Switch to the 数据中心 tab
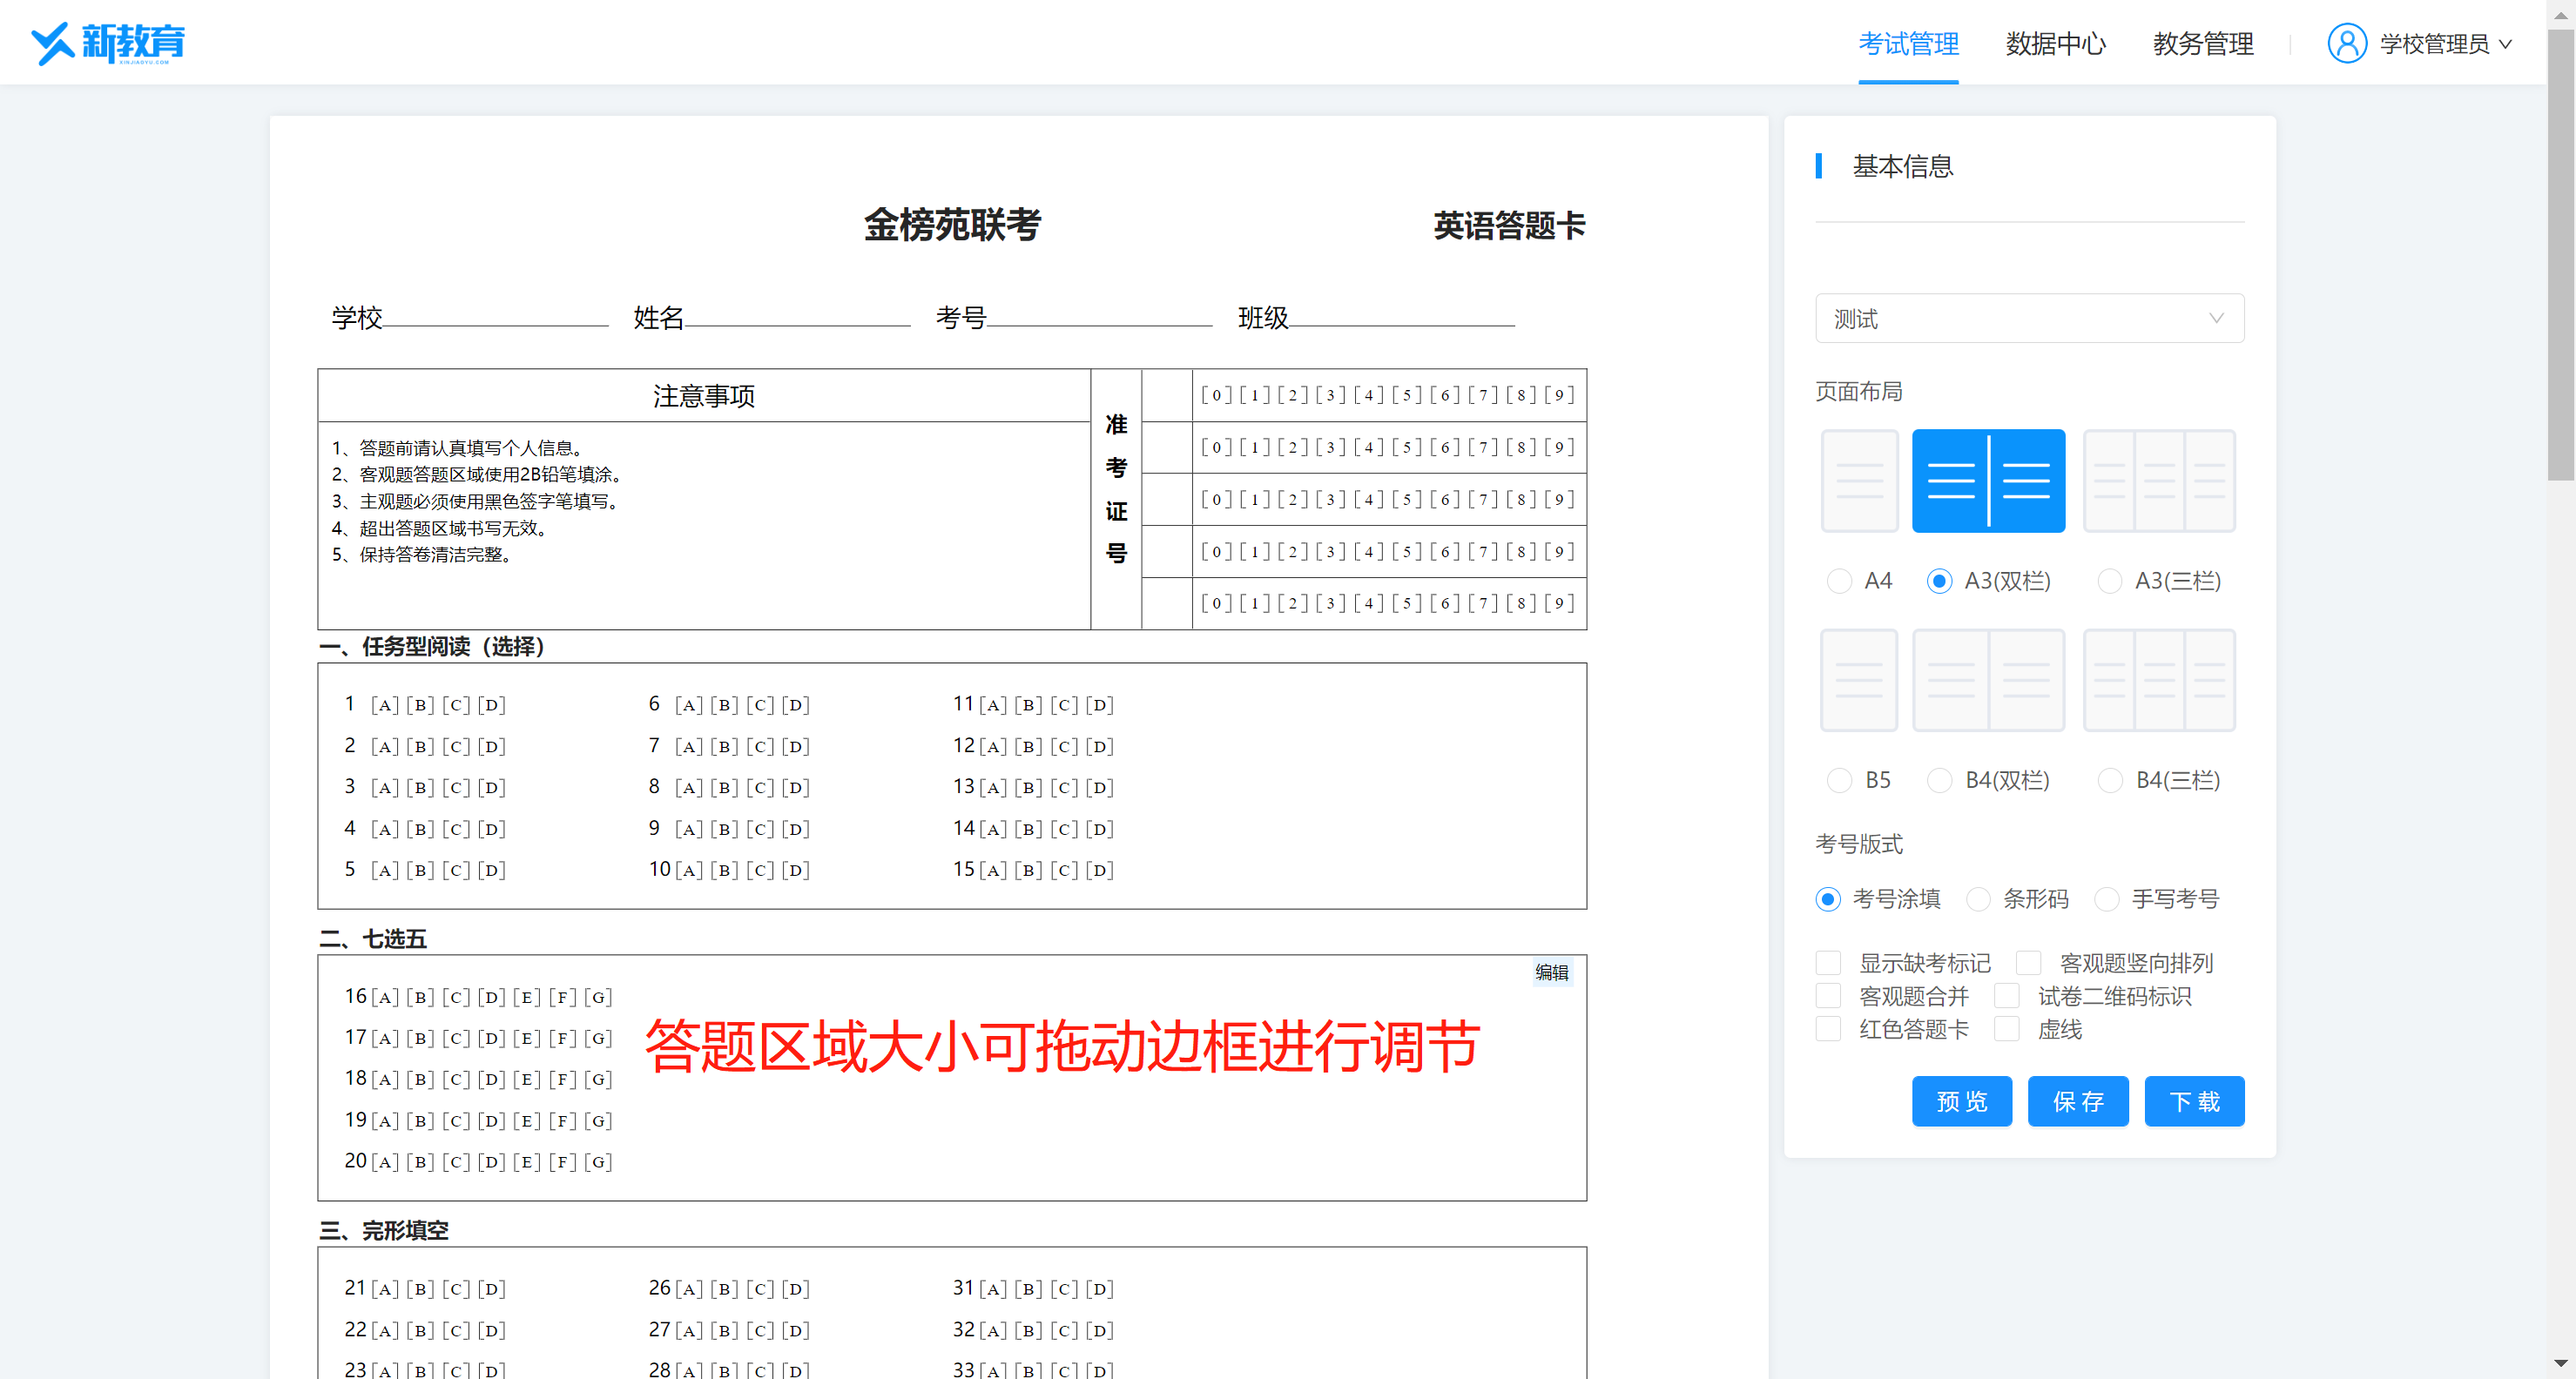 click(x=2055, y=44)
